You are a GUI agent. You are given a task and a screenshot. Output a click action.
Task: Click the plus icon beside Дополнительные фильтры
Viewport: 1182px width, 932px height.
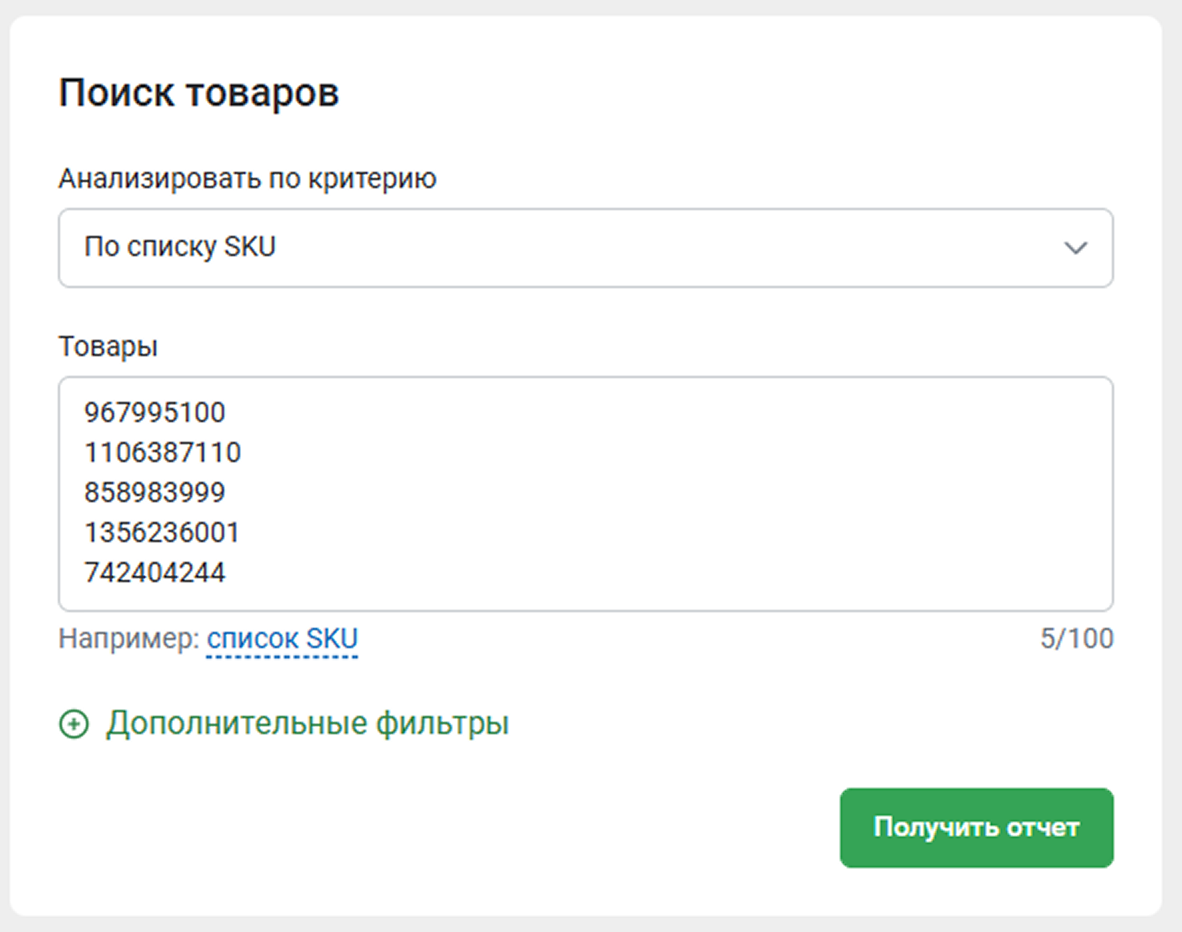[74, 724]
